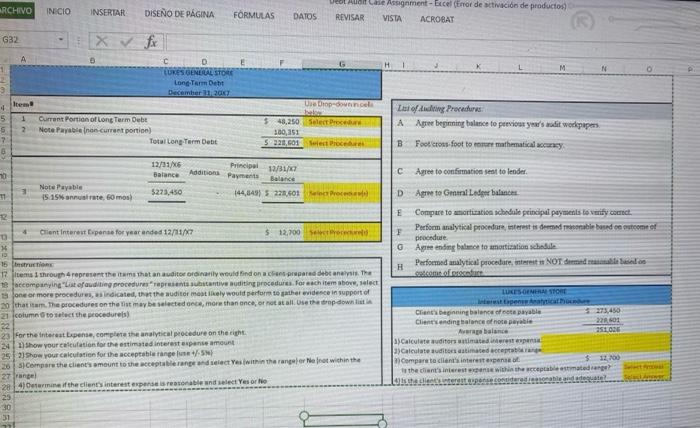Click the 251,026 average balance value
Image resolution: width=700 pixels, height=428 pixels.
[x=608, y=329]
